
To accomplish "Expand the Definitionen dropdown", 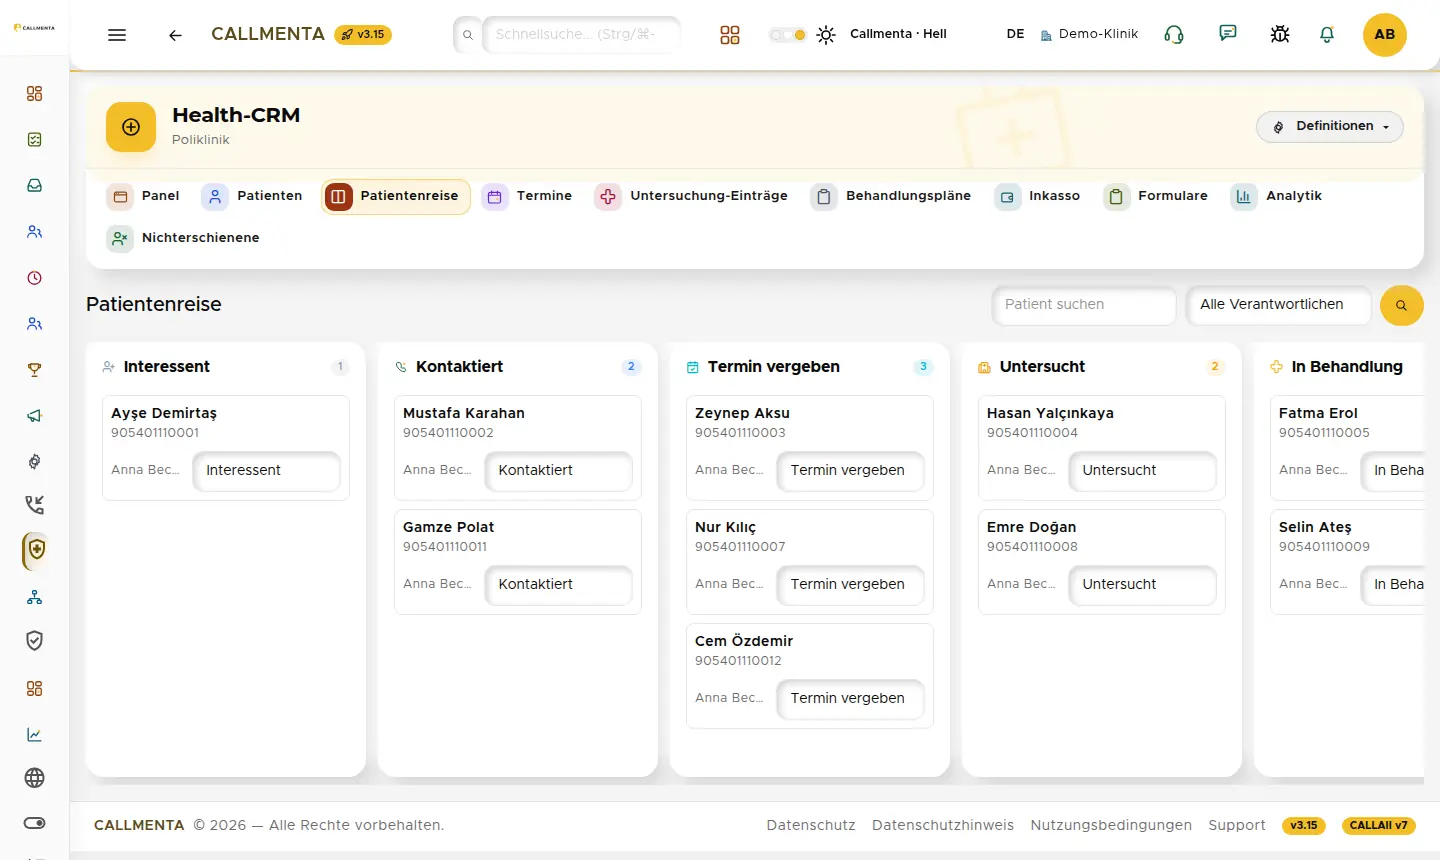I will pyautogui.click(x=1330, y=127).
